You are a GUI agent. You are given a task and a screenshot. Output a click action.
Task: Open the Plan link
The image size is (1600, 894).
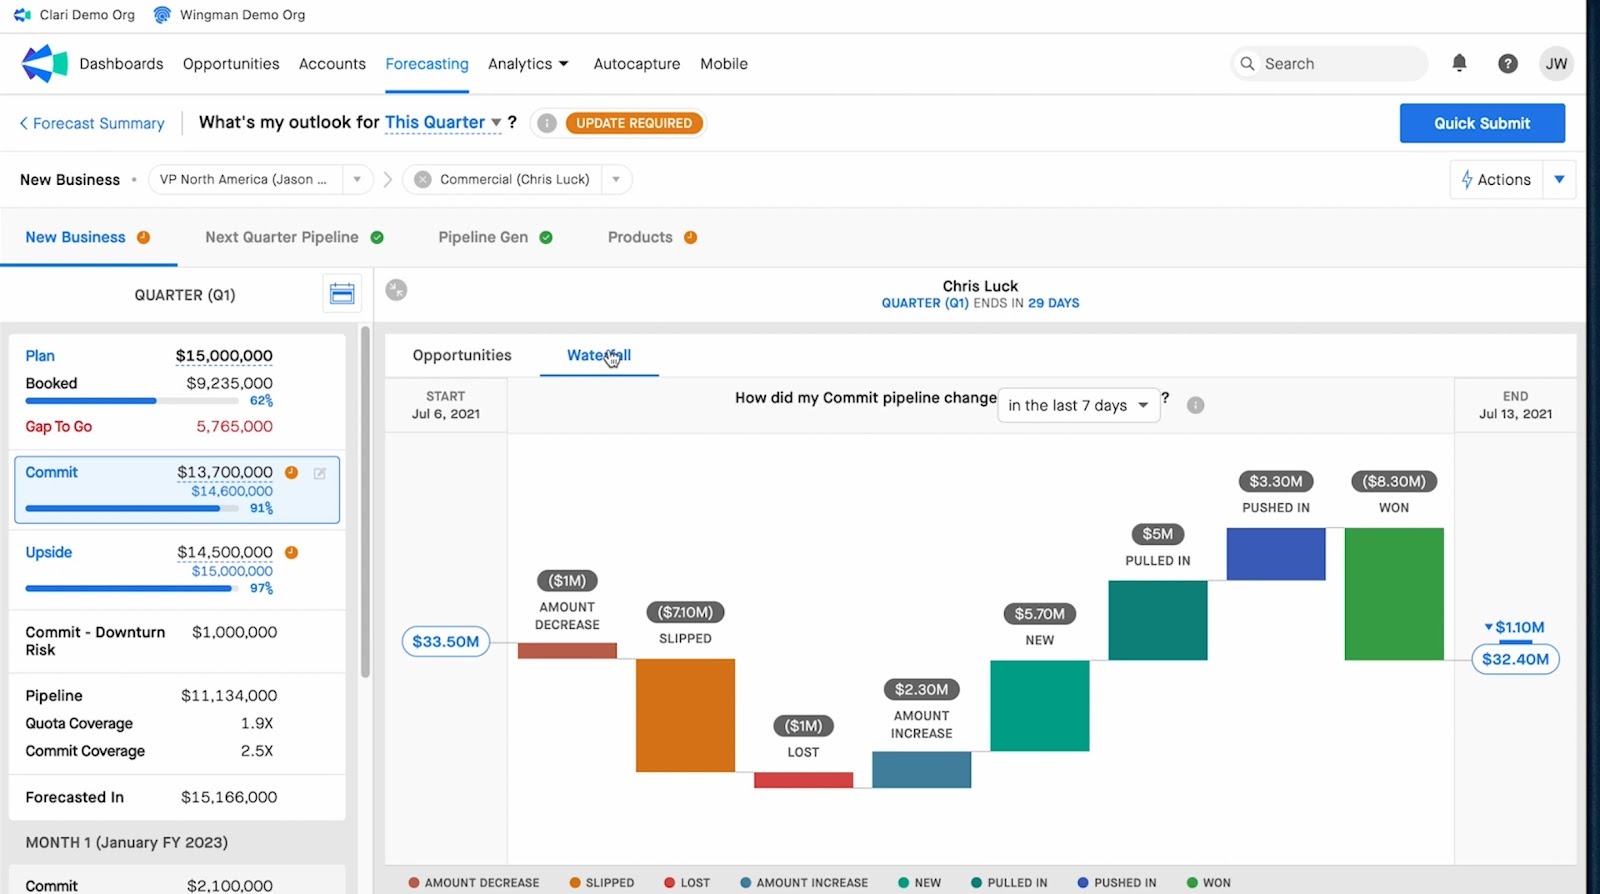pos(40,356)
